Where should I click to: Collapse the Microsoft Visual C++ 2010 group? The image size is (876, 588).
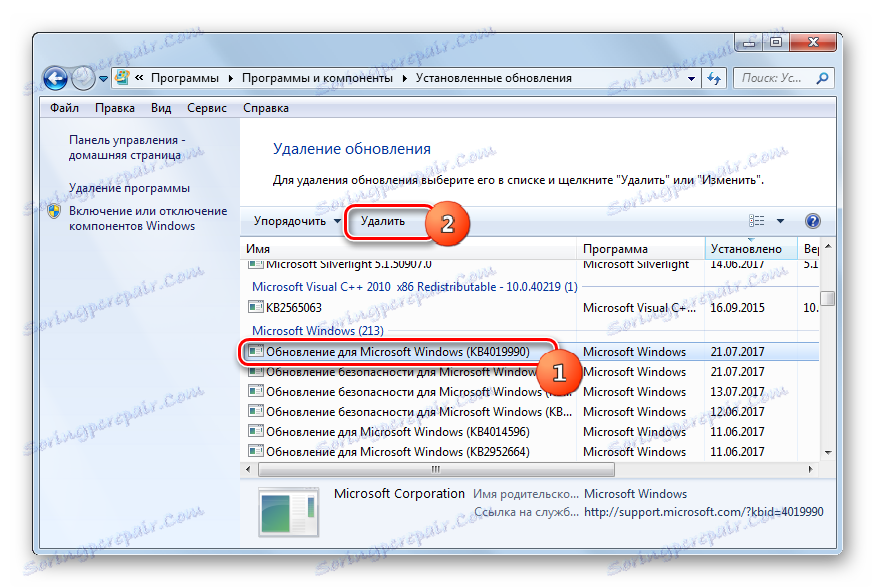coord(415,287)
